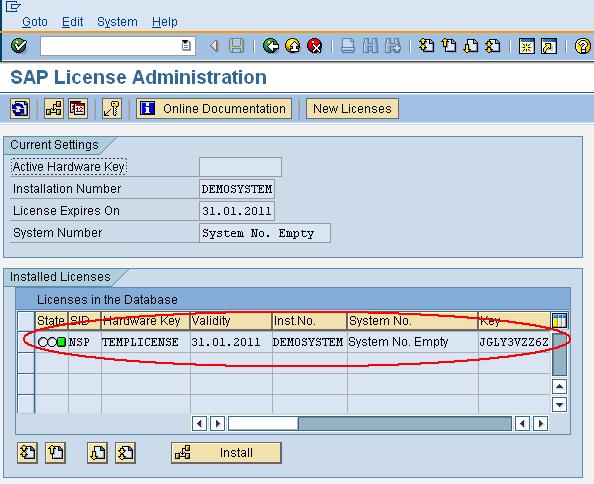
Task: Open Help with the question mark icon
Action: pos(583,46)
